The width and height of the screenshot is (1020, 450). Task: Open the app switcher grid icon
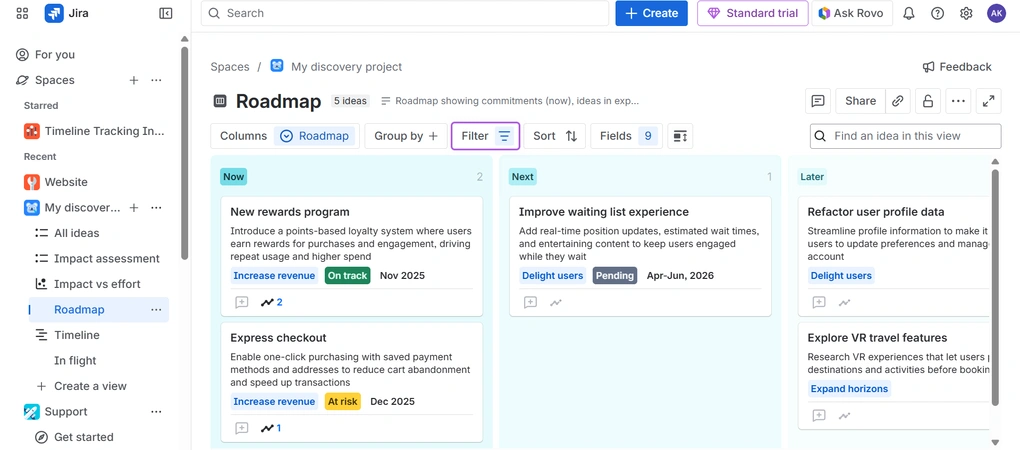click(22, 13)
